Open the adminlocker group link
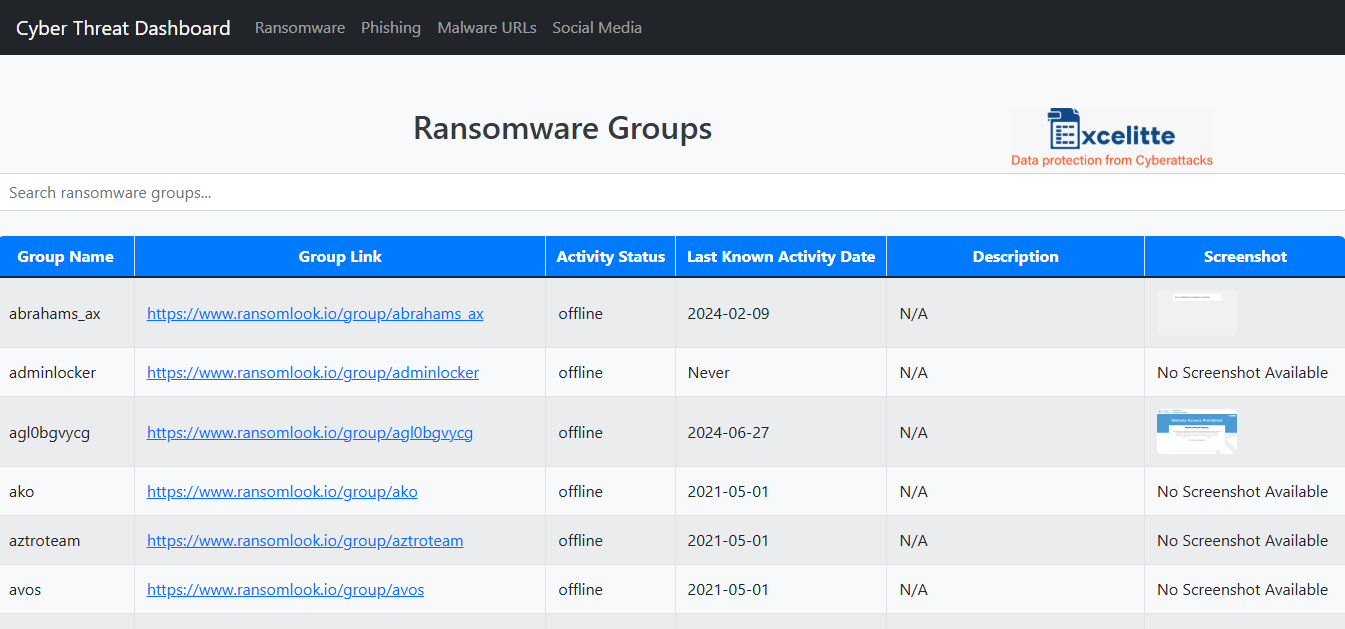Image resolution: width=1345 pixels, height=629 pixels. point(313,372)
